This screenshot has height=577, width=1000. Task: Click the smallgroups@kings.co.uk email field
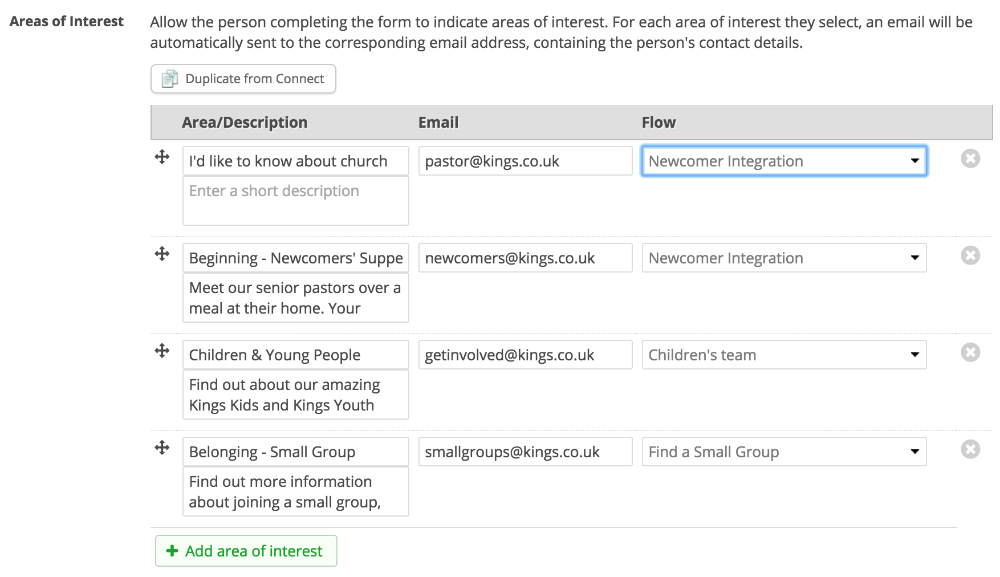pos(525,452)
